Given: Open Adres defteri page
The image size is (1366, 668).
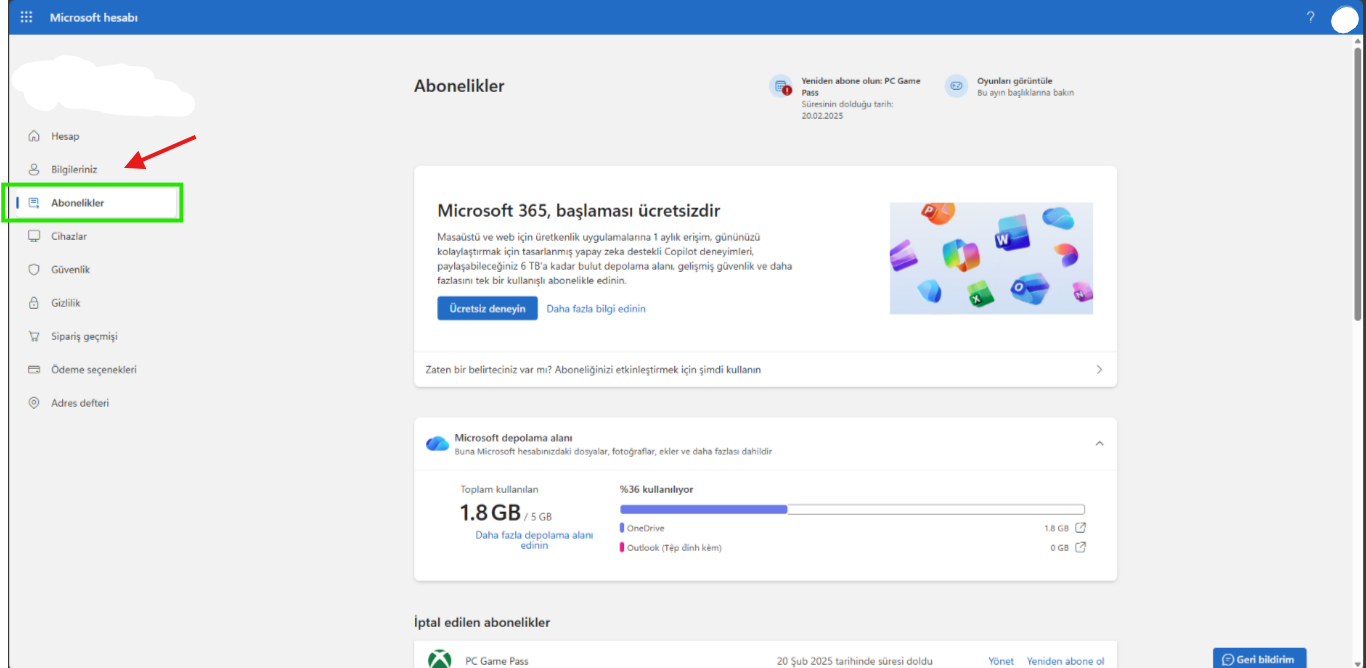Looking at the screenshot, I should tap(80, 403).
